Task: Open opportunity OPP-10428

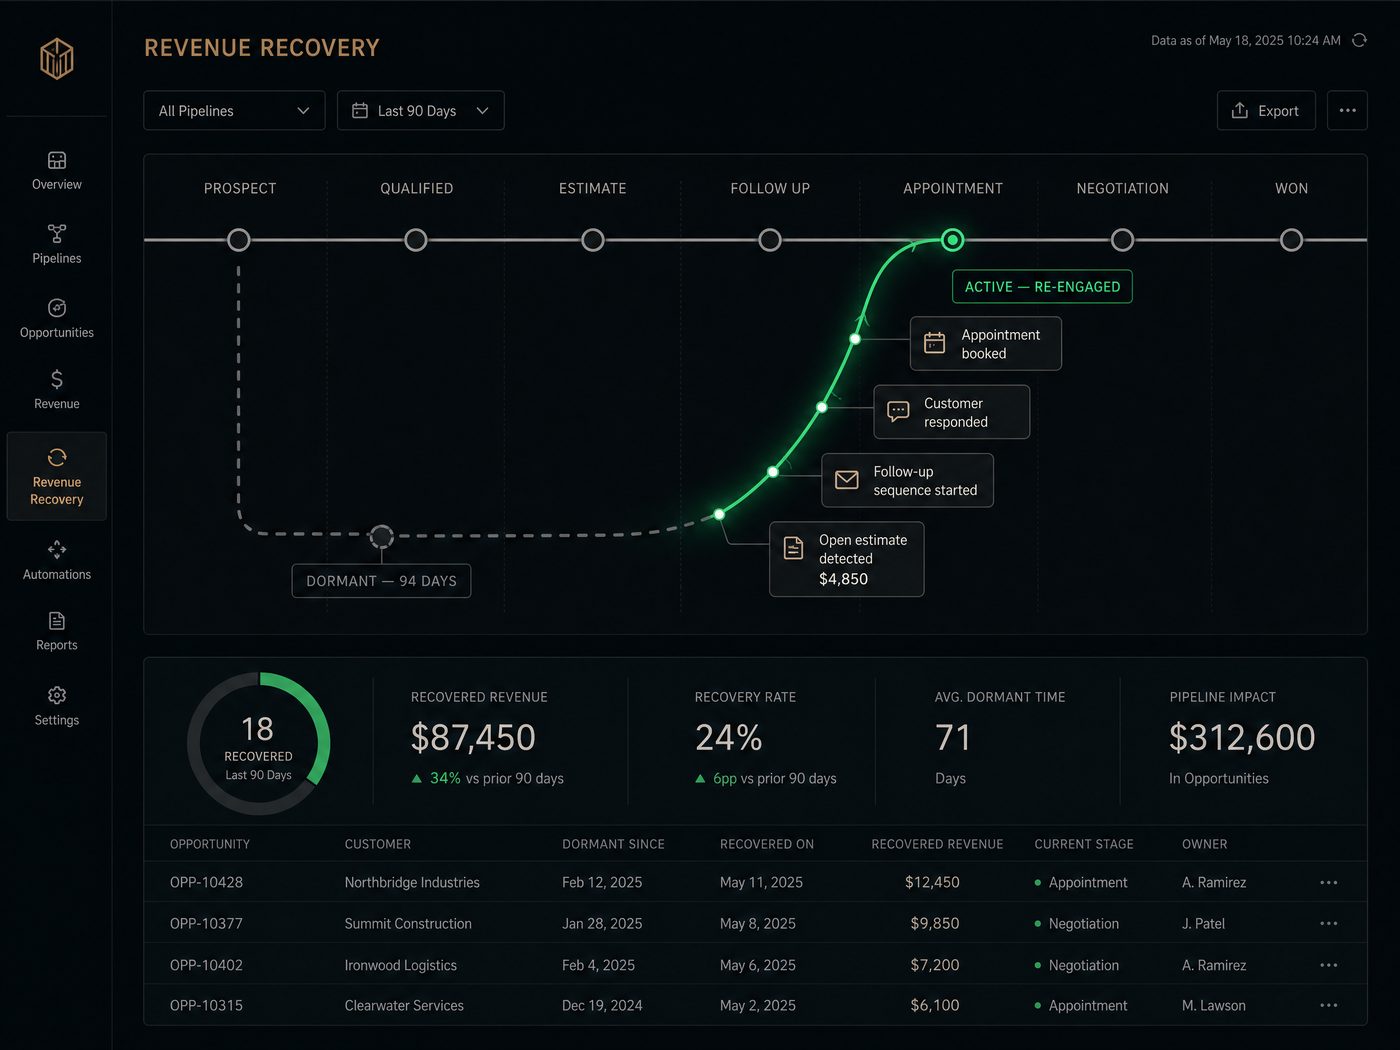Action: 207,883
